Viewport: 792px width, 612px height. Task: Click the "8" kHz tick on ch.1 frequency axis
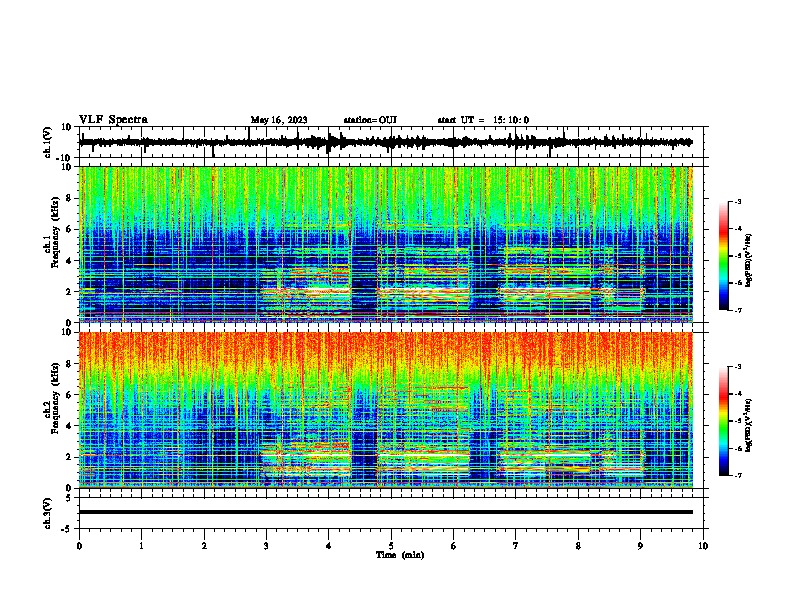coord(69,198)
